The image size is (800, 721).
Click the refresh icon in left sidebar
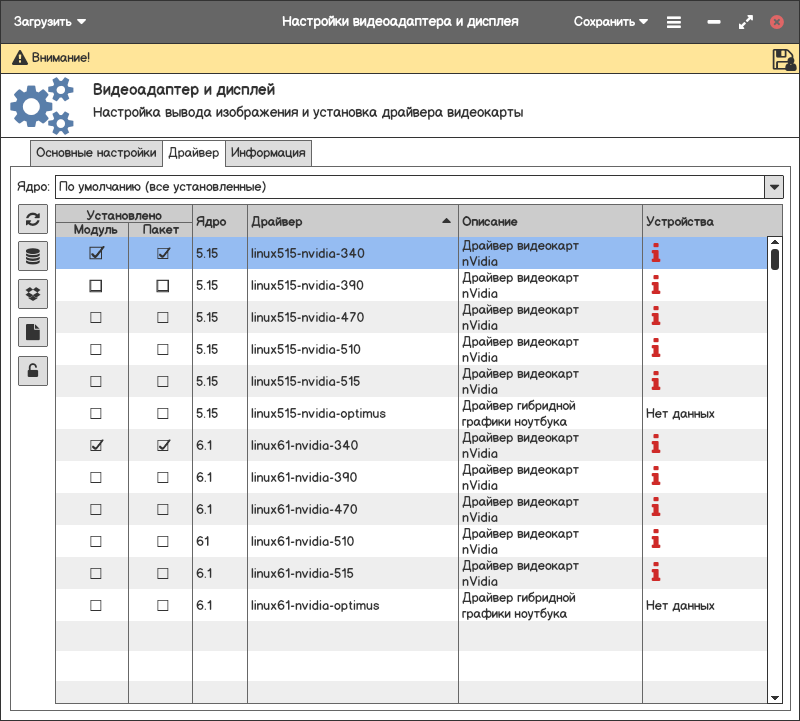point(33,221)
